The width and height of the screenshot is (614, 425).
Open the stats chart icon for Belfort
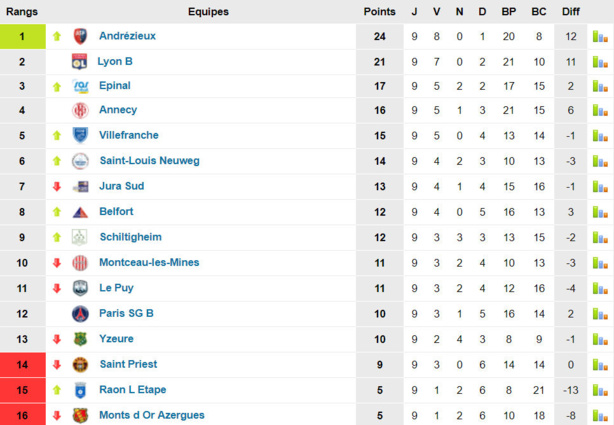coord(600,212)
